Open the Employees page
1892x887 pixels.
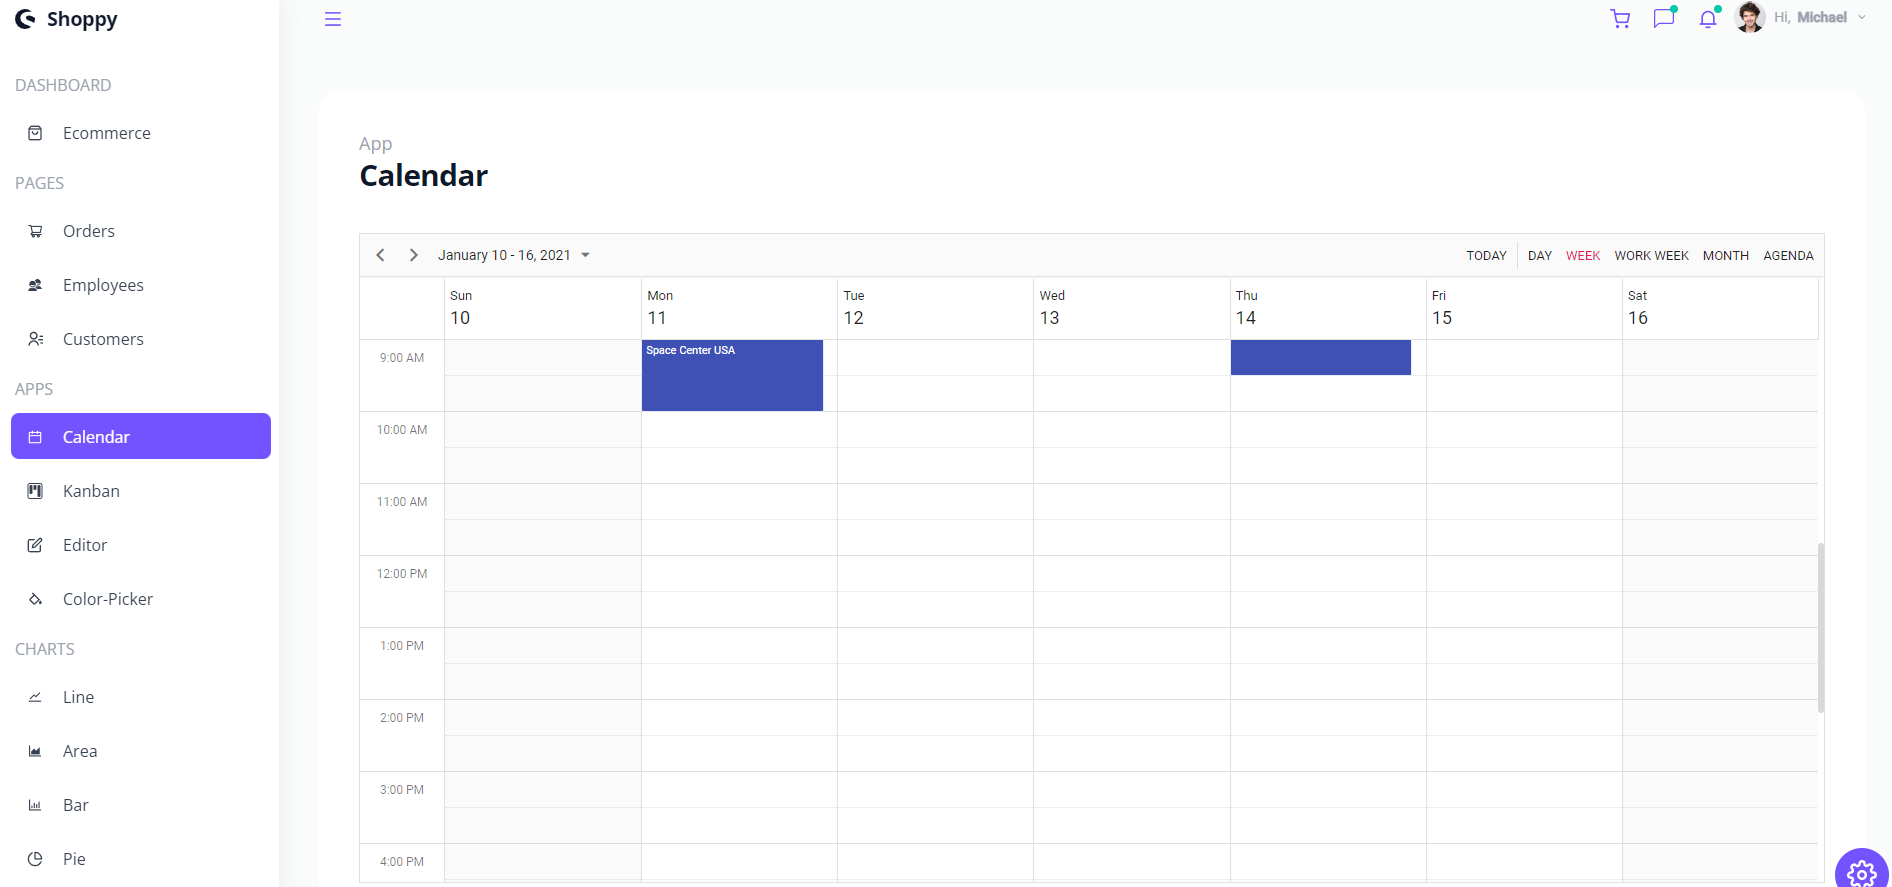coord(141,285)
